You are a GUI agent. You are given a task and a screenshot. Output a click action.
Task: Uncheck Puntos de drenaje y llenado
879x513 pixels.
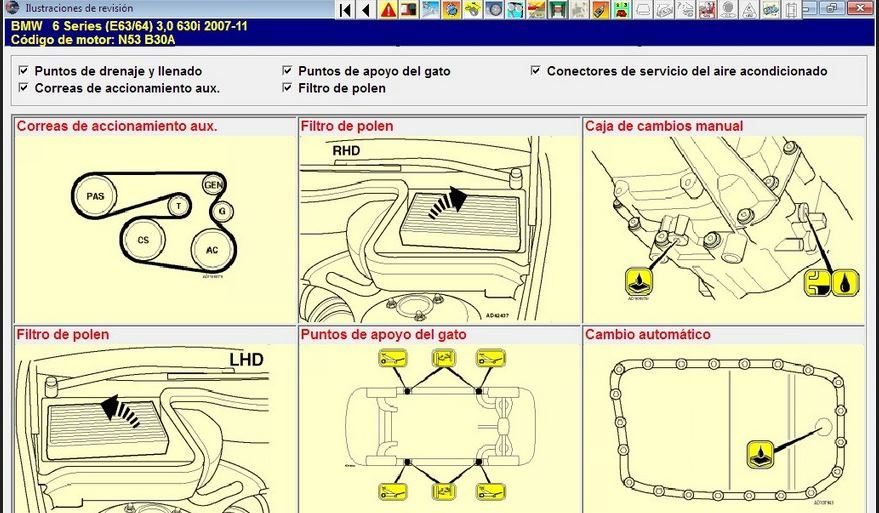coord(24,71)
